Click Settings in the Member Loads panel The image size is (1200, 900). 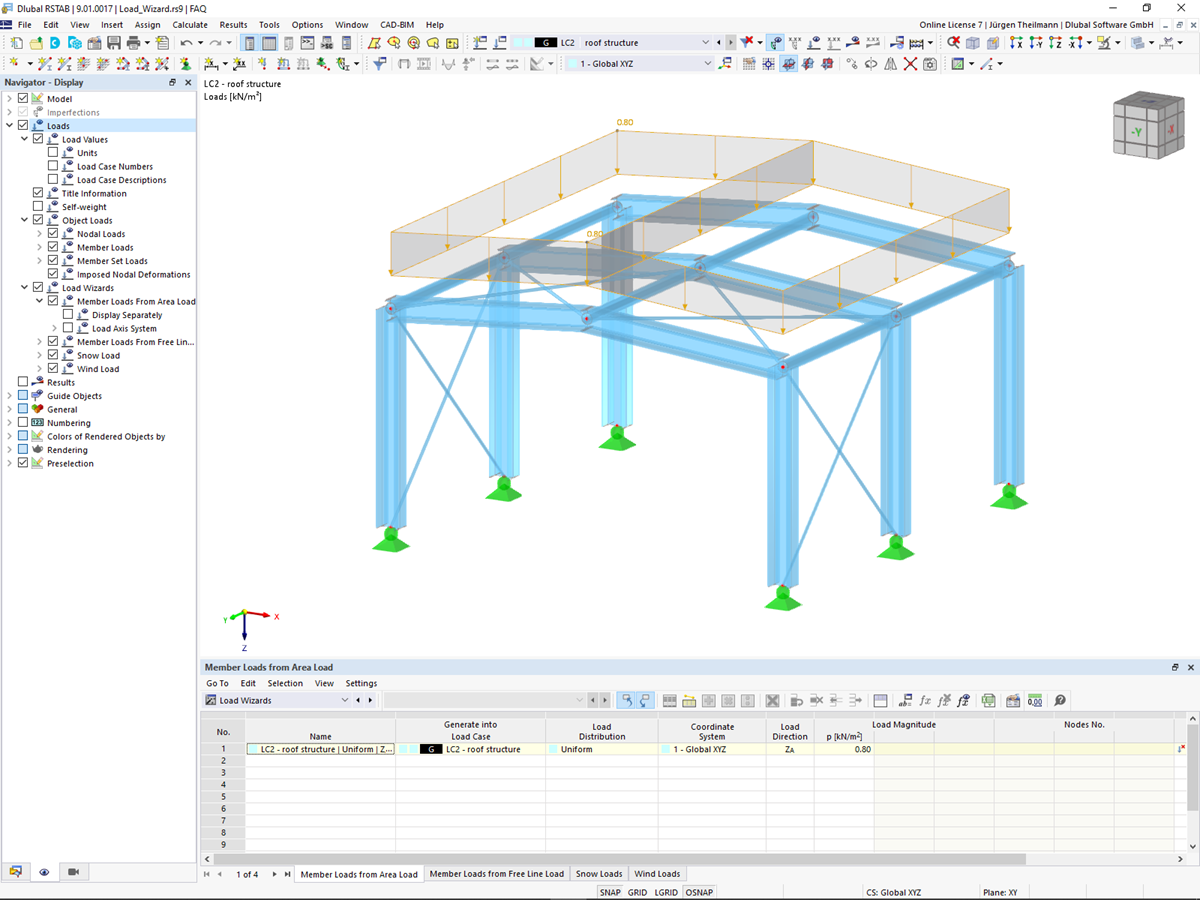click(361, 682)
